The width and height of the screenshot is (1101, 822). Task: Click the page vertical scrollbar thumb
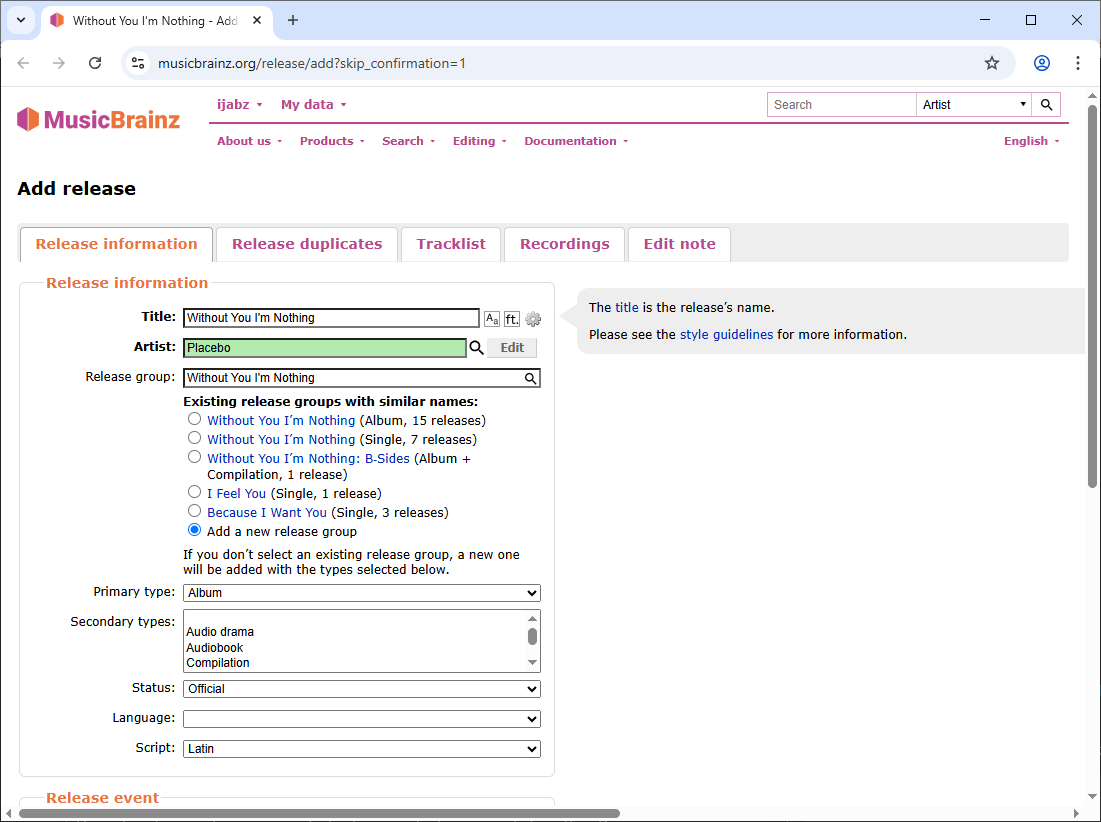[1092, 296]
